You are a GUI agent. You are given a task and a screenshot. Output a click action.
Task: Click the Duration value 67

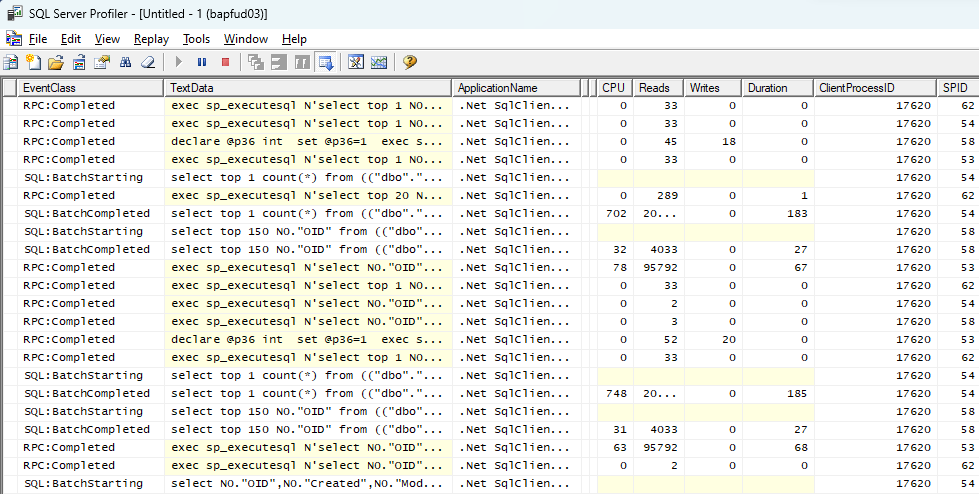pos(800,267)
